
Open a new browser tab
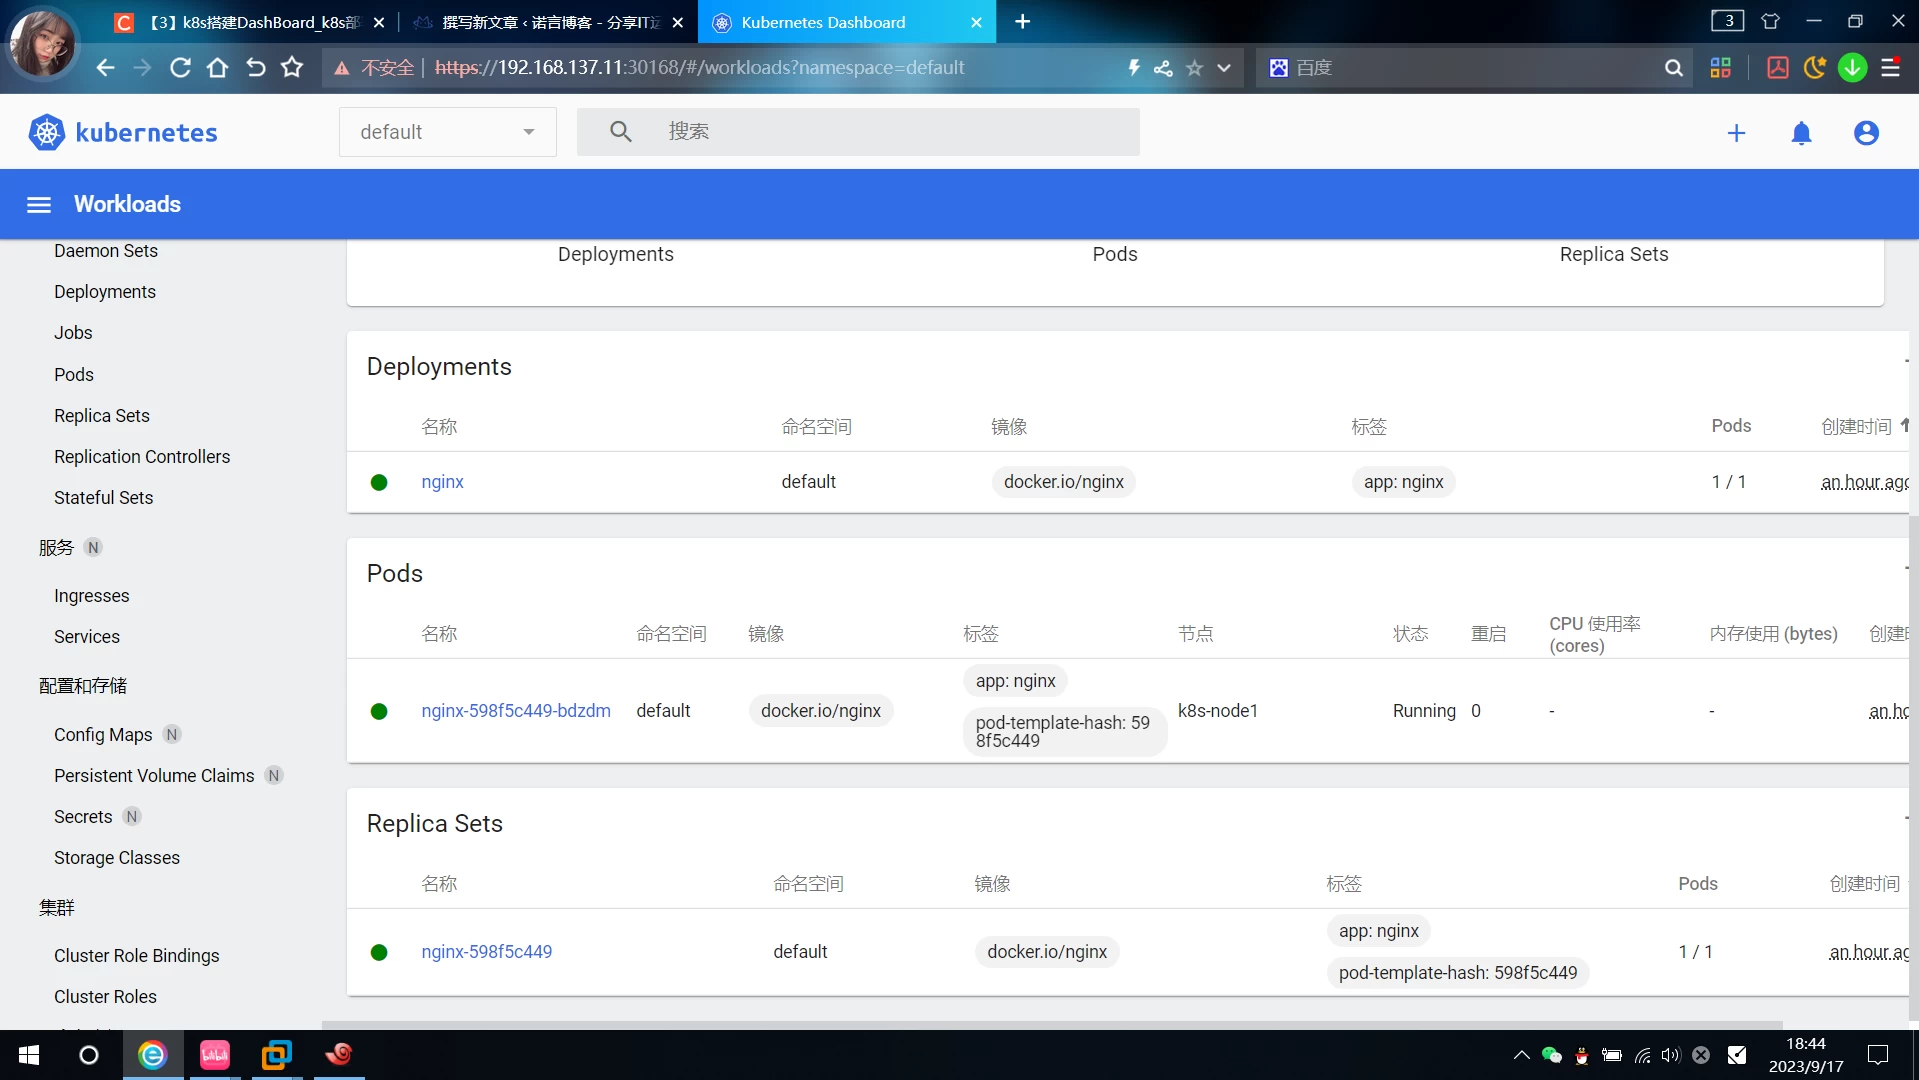pos(1022,22)
